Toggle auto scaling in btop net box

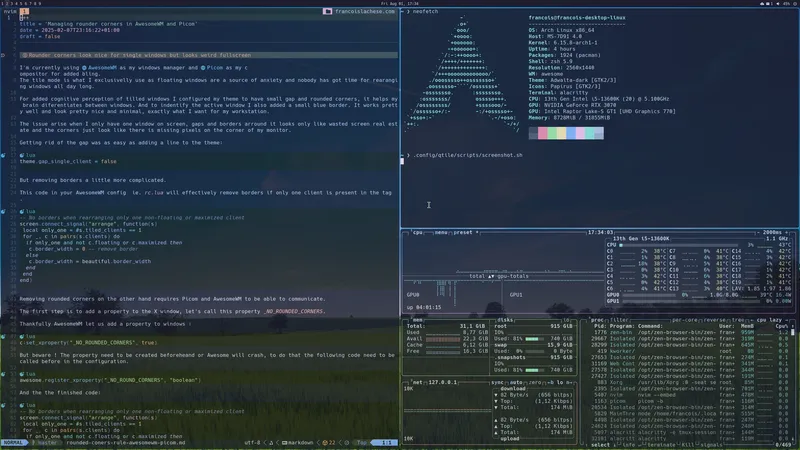[x=516, y=382]
